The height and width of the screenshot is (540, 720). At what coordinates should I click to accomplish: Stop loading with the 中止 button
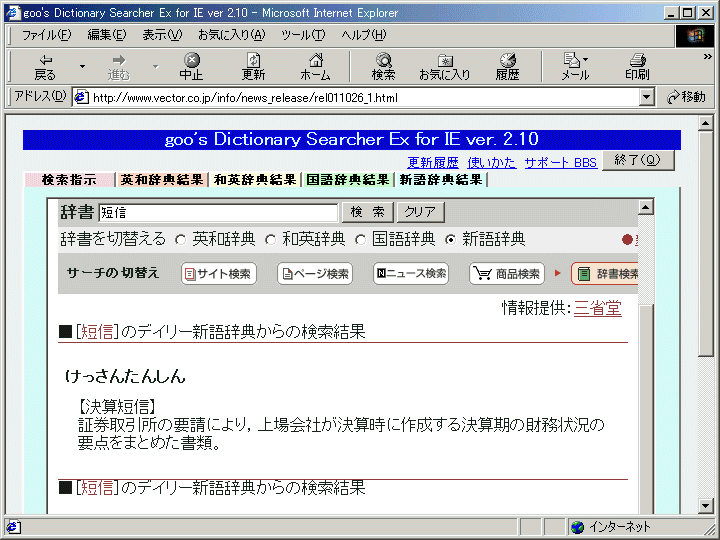click(191, 67)
